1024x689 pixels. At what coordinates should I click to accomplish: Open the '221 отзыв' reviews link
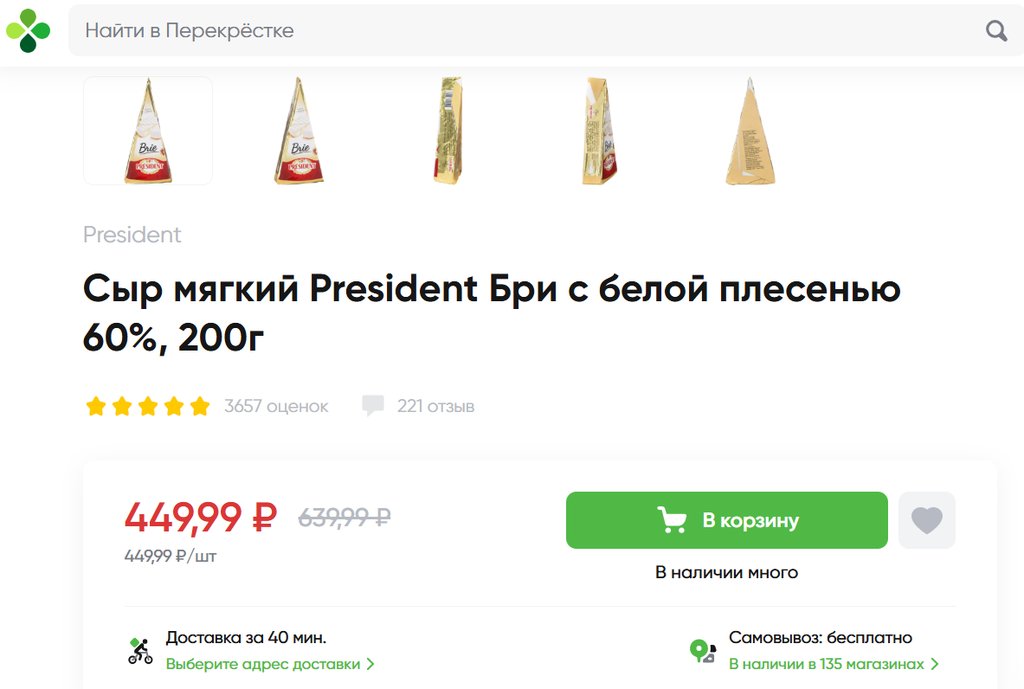click(x=435, y=406)
